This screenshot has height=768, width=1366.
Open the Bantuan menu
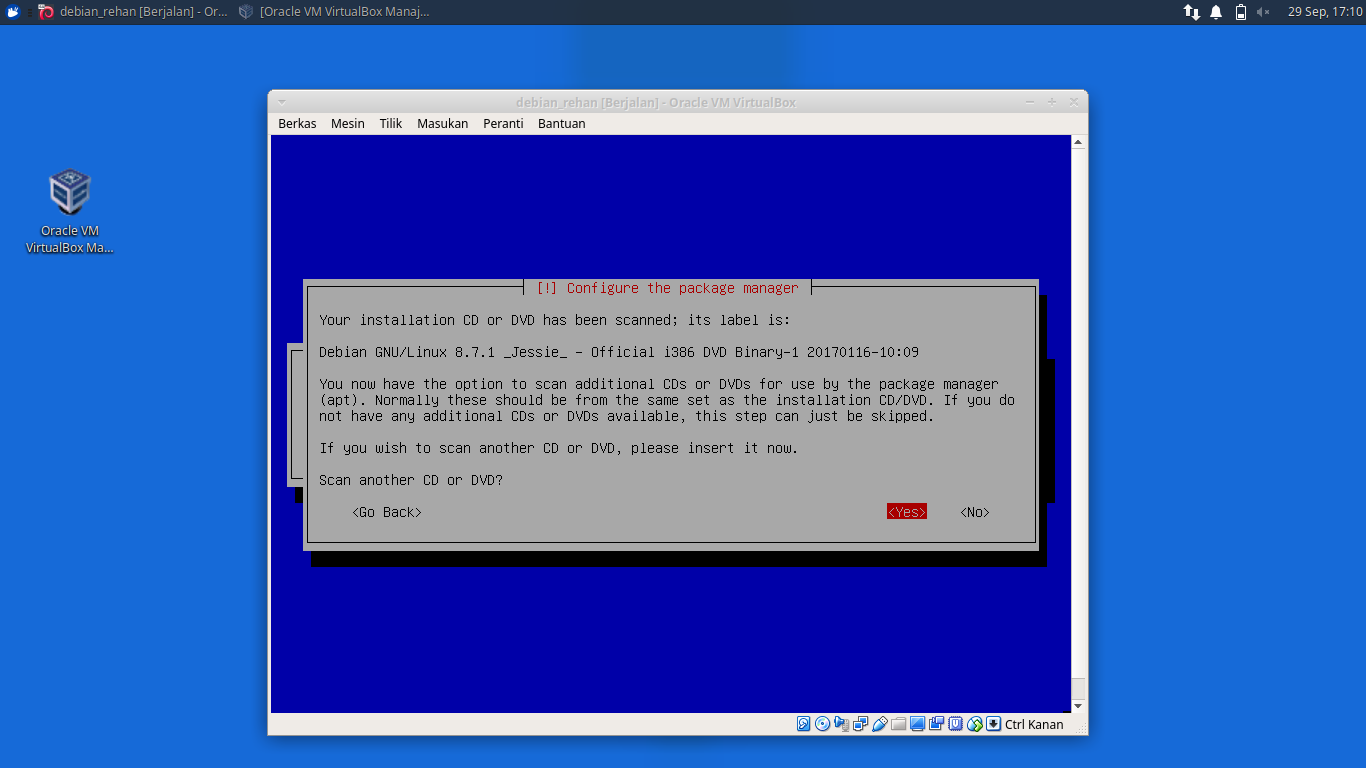pyautogui.click(x=562, y=124)
